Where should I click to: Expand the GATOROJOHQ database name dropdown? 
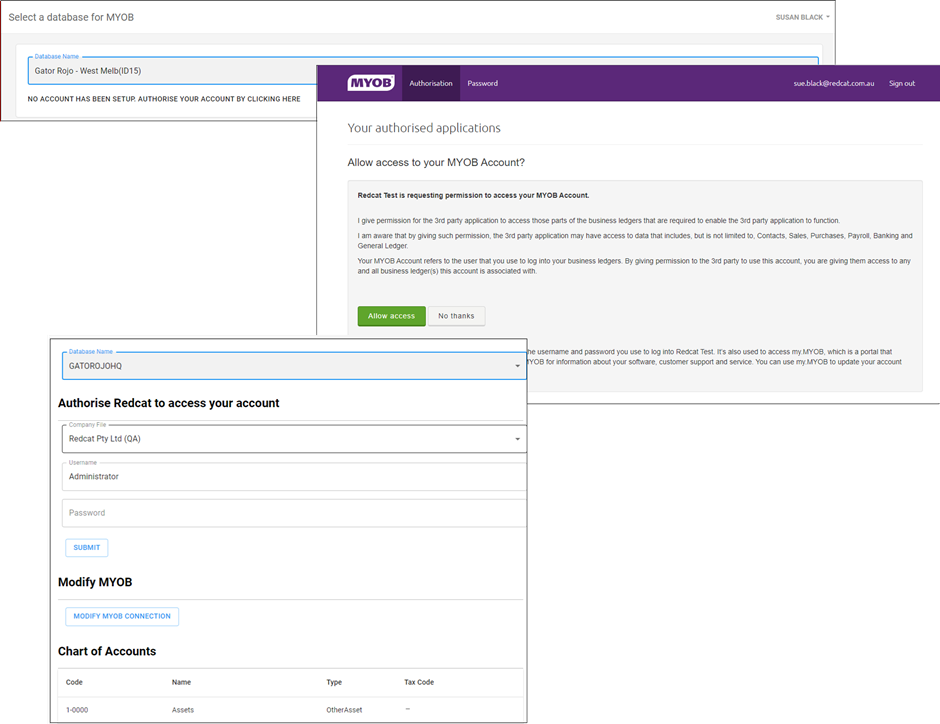(294, 366)
